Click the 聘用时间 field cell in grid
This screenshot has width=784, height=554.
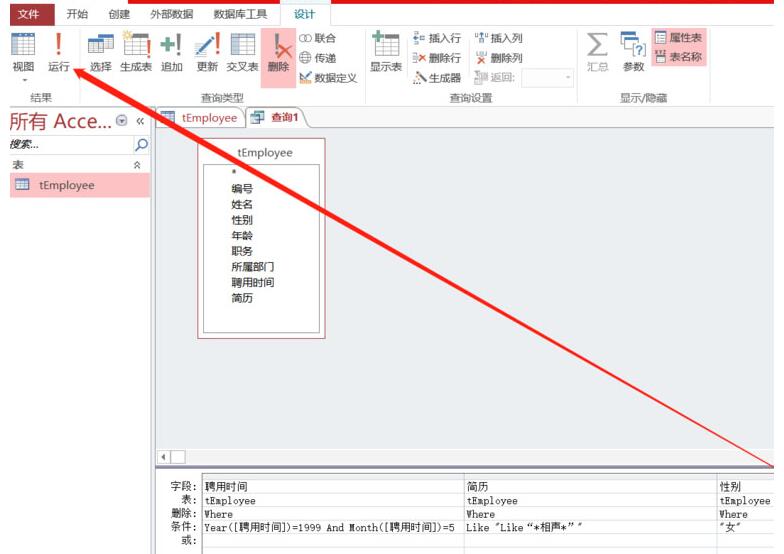pyautogui.click(x=333, y=486)
